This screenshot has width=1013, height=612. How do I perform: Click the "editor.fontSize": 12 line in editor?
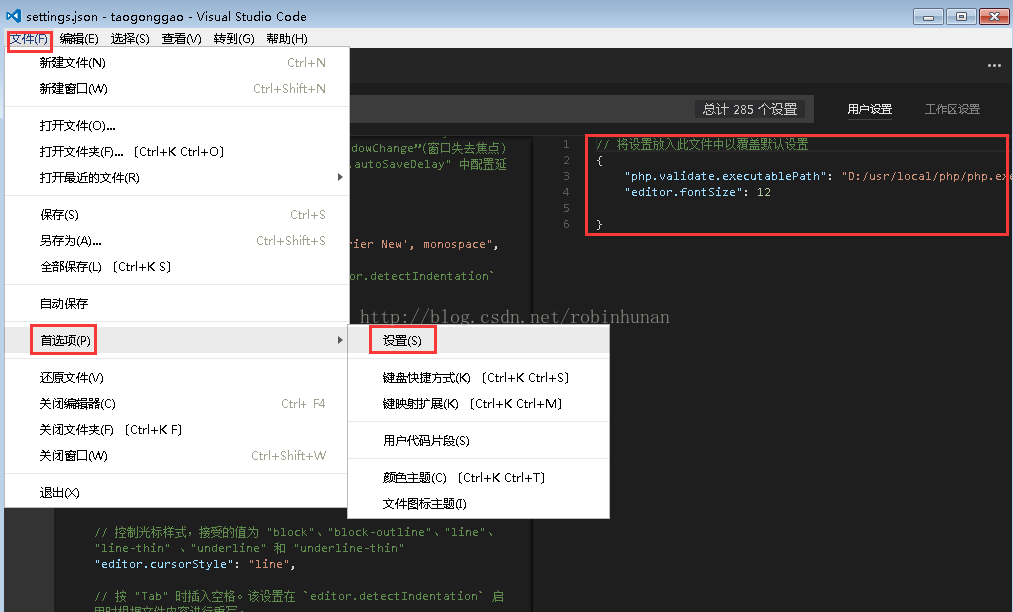(697, 192)
